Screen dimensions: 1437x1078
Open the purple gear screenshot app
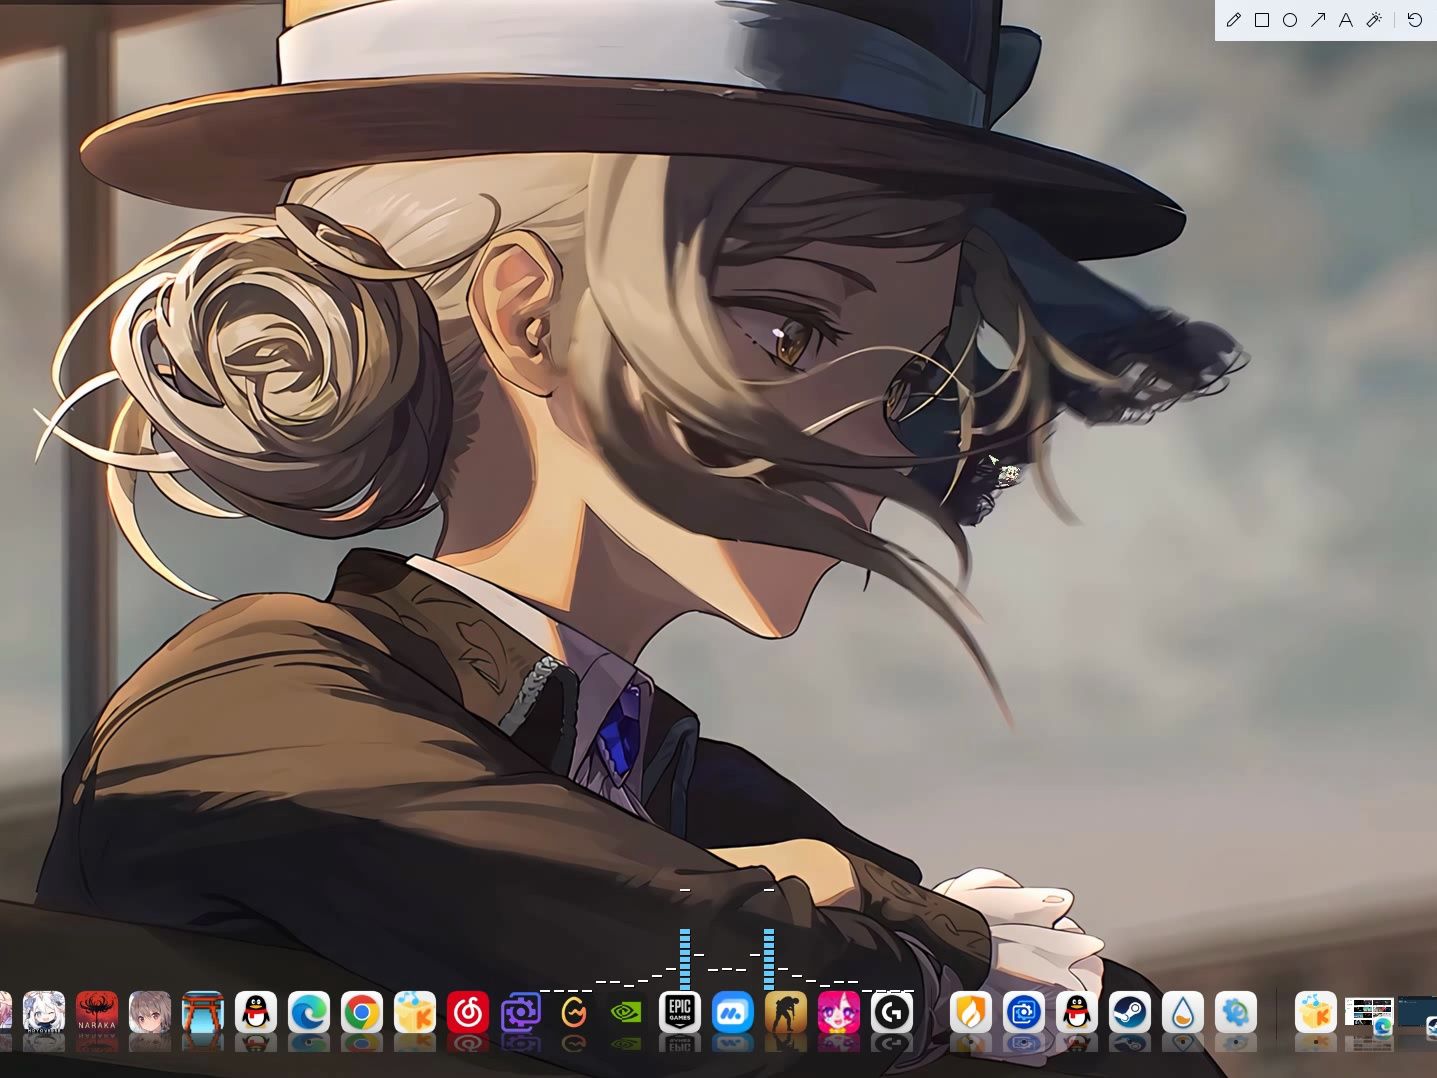pos(521,1012)
